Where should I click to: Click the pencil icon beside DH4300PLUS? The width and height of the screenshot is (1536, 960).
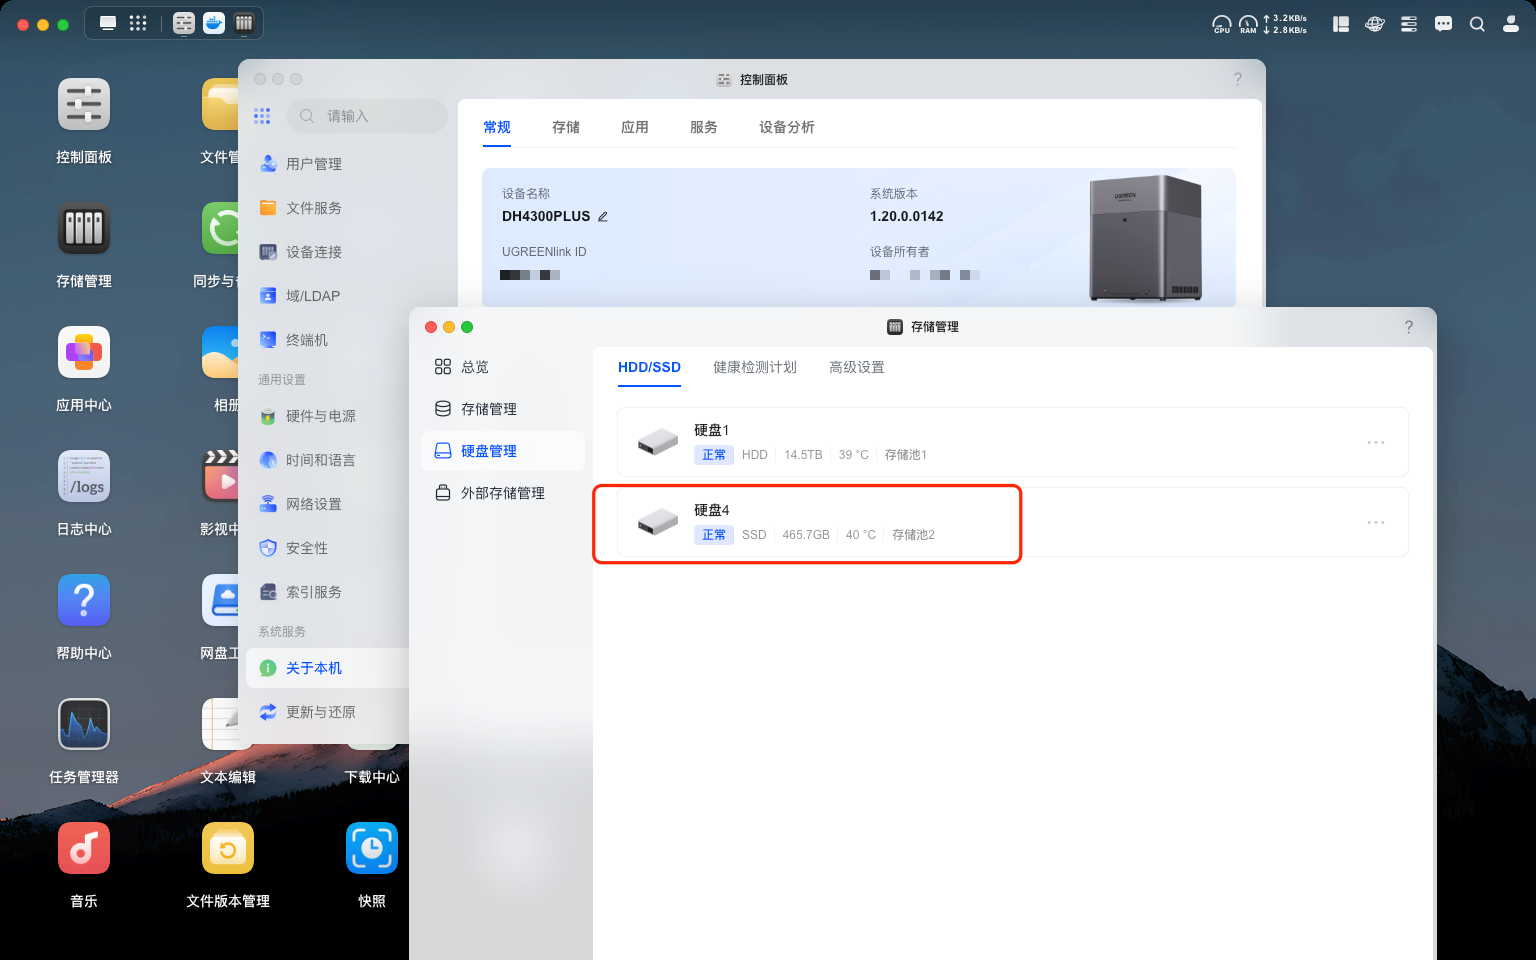pyautogui.click(x=603, y=216)
